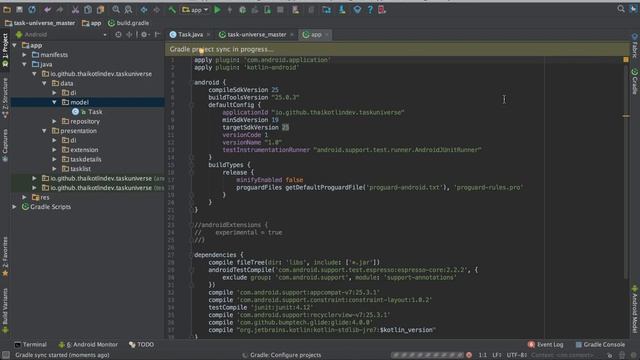Toggle the Captures tool window
The image size is (640, 360).
[5, 146]
